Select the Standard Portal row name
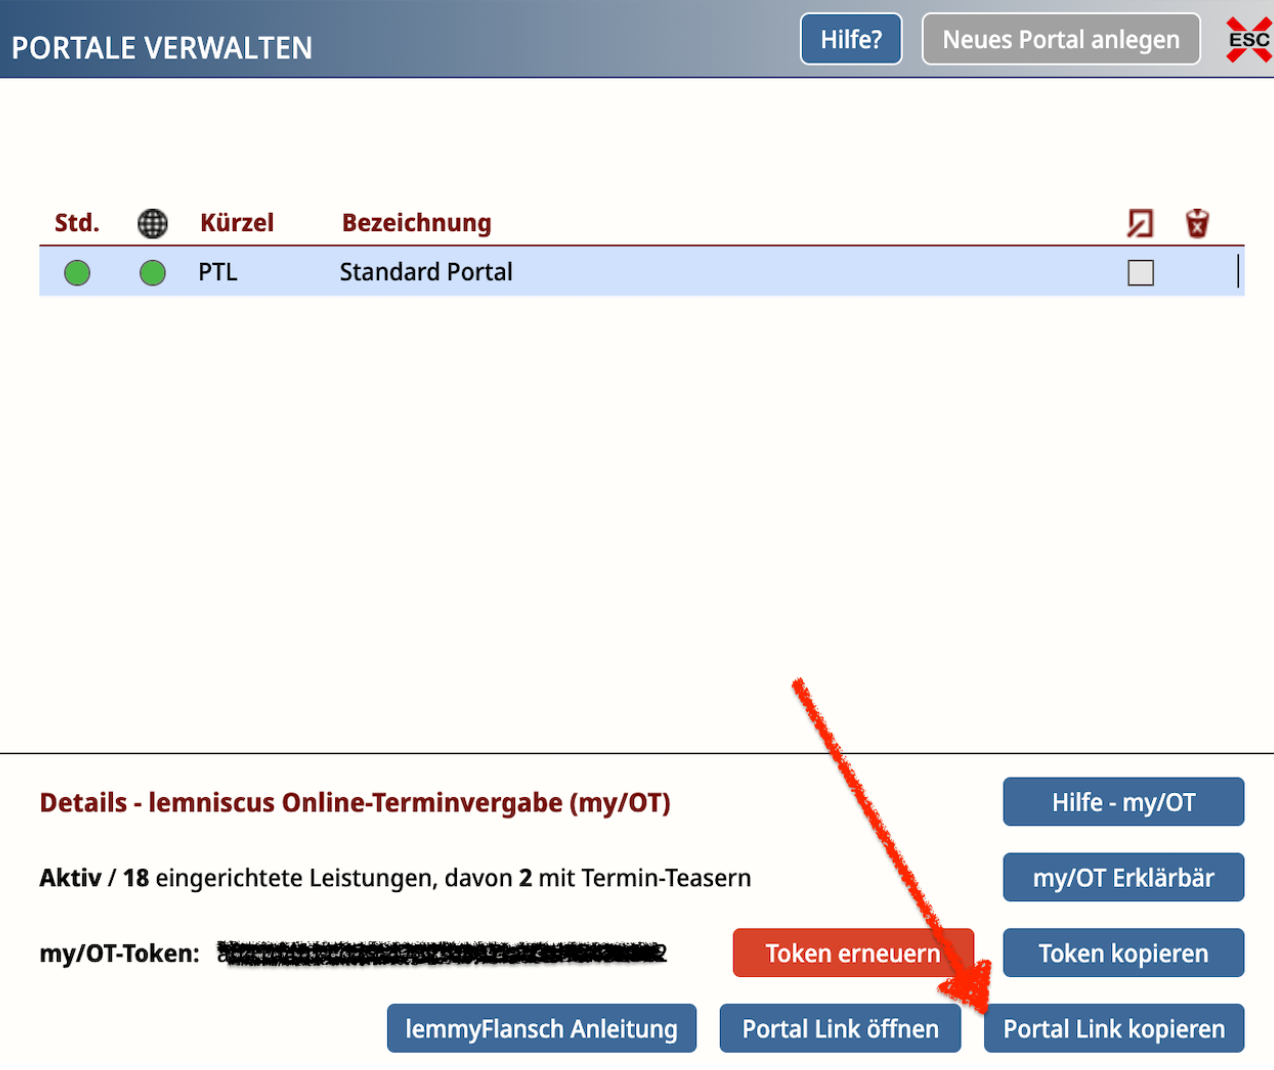Viewport: 1274px width, 1070px height. pos(426,272)
